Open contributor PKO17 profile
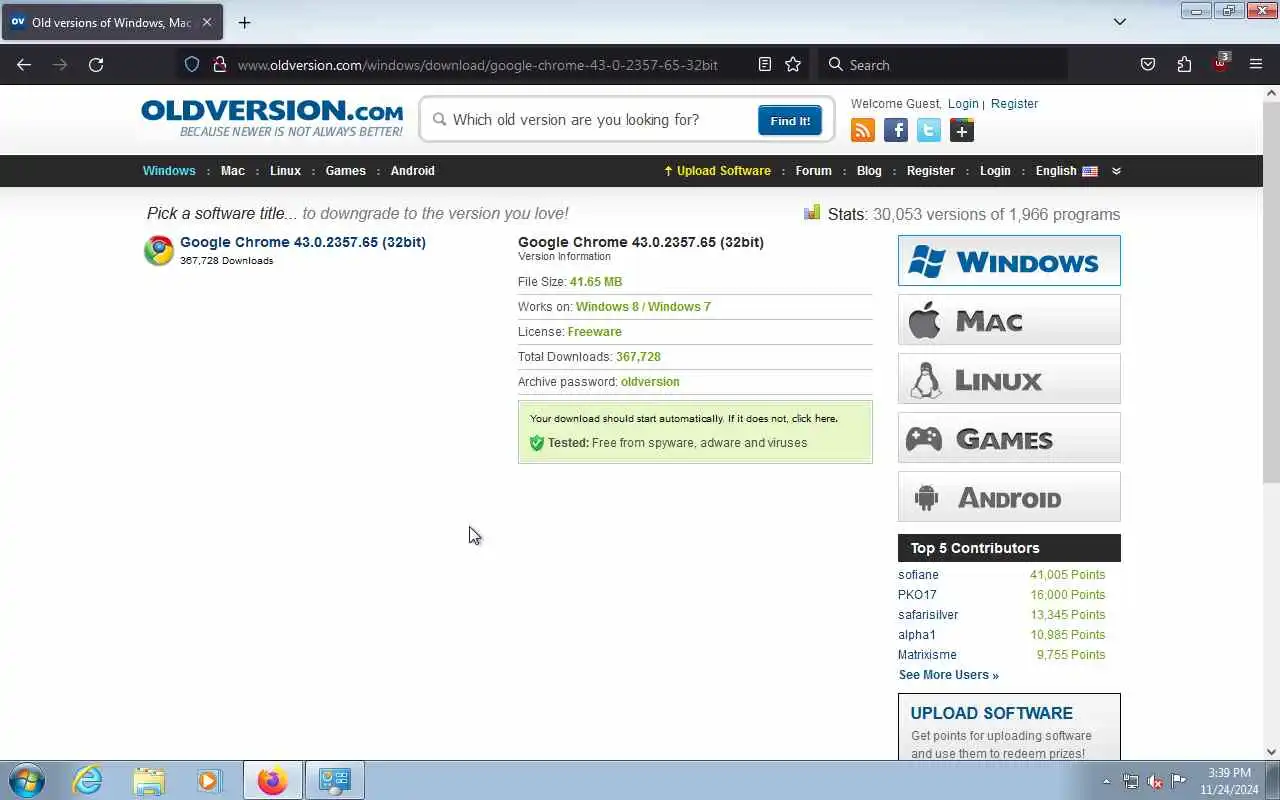The image size is (1280, 800). tap(917, 595)
